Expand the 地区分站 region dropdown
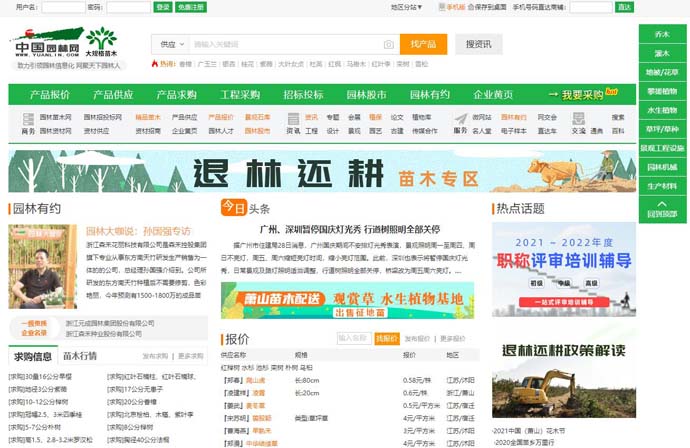This screenshot has width=690, height=448. click(x=406, y=7)
